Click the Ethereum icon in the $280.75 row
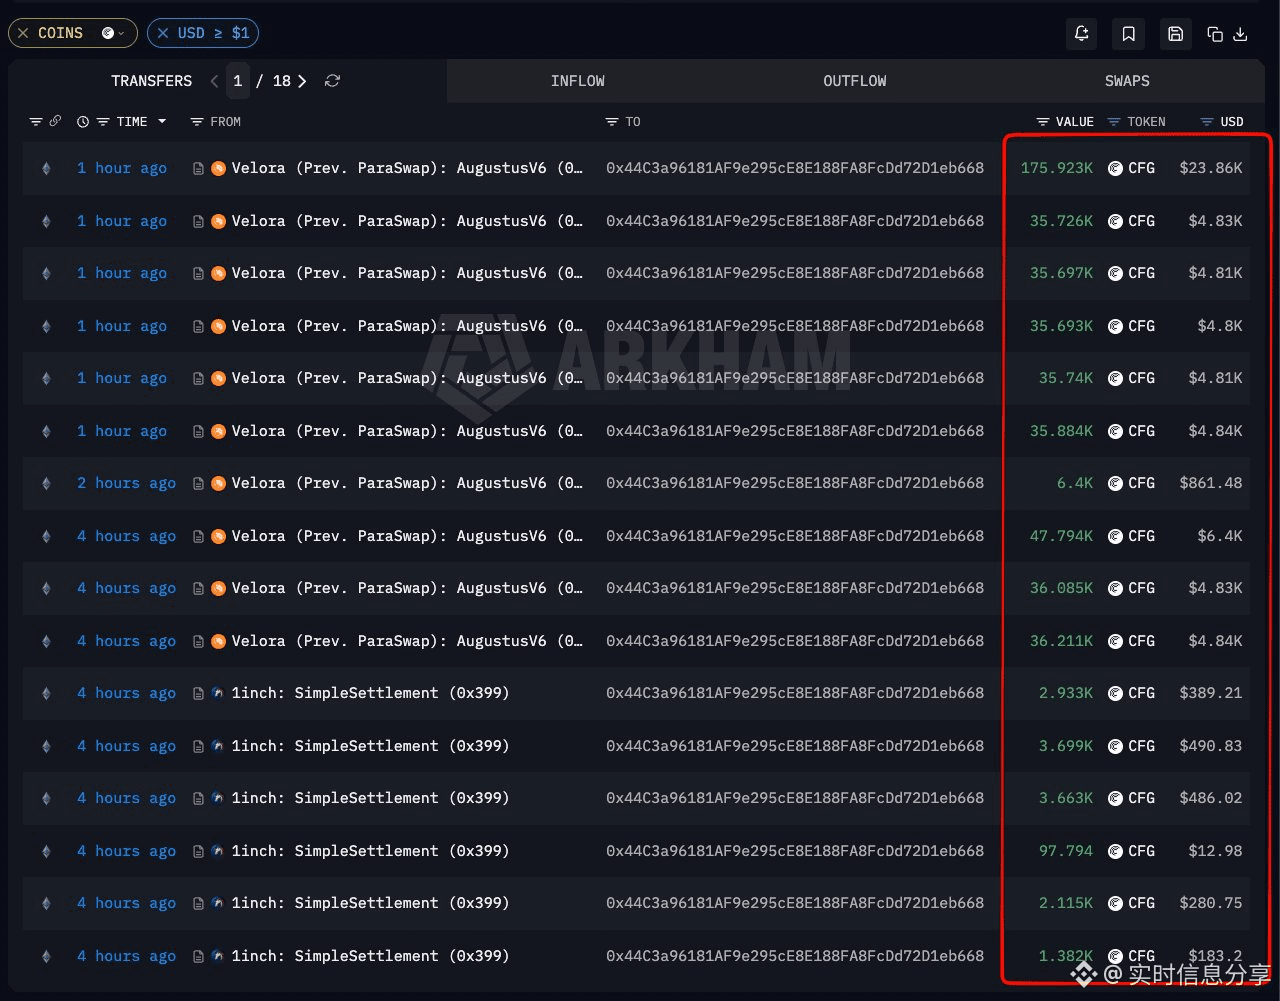This screenshot has height=1001, width=1280. [x=45, y=903]
